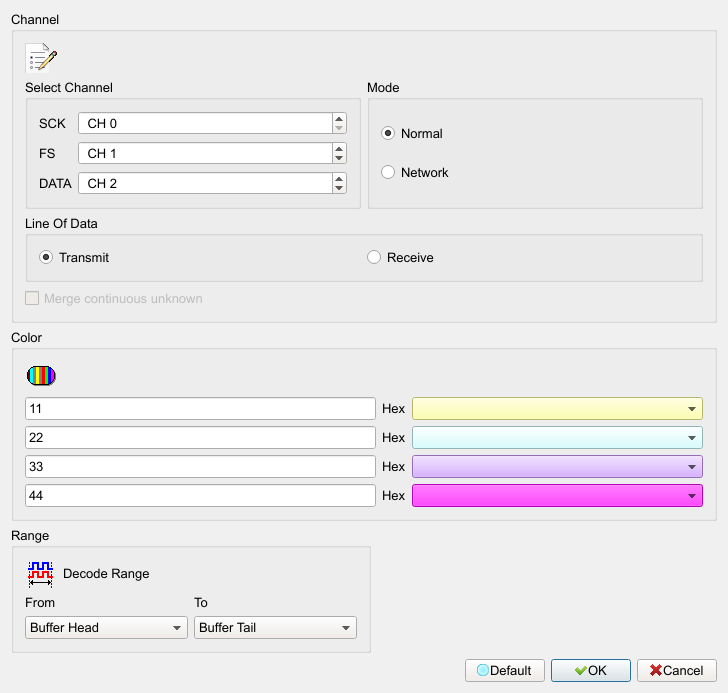Screen dimensions: 728x693
Task: Increase SCK channel with up arrow
Action: [339, 118]
